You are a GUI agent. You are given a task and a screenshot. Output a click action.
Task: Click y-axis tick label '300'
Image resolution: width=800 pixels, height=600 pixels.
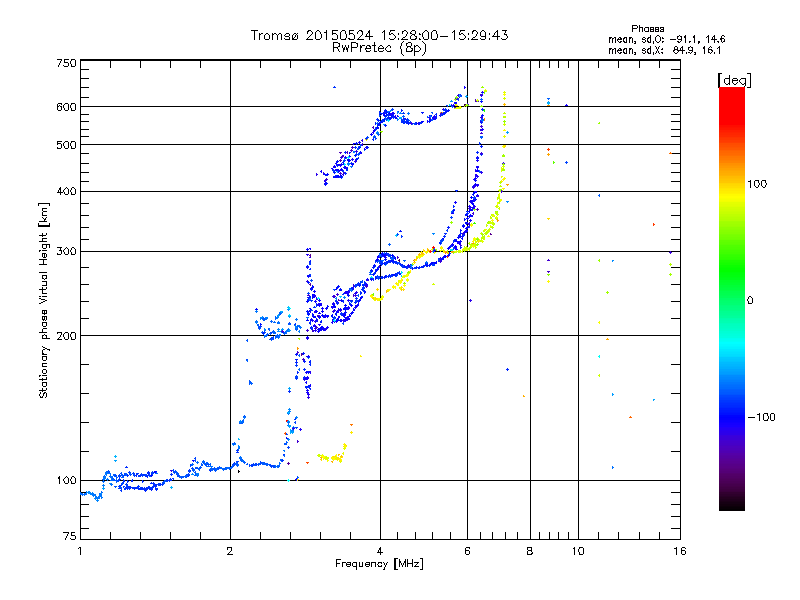67,252
